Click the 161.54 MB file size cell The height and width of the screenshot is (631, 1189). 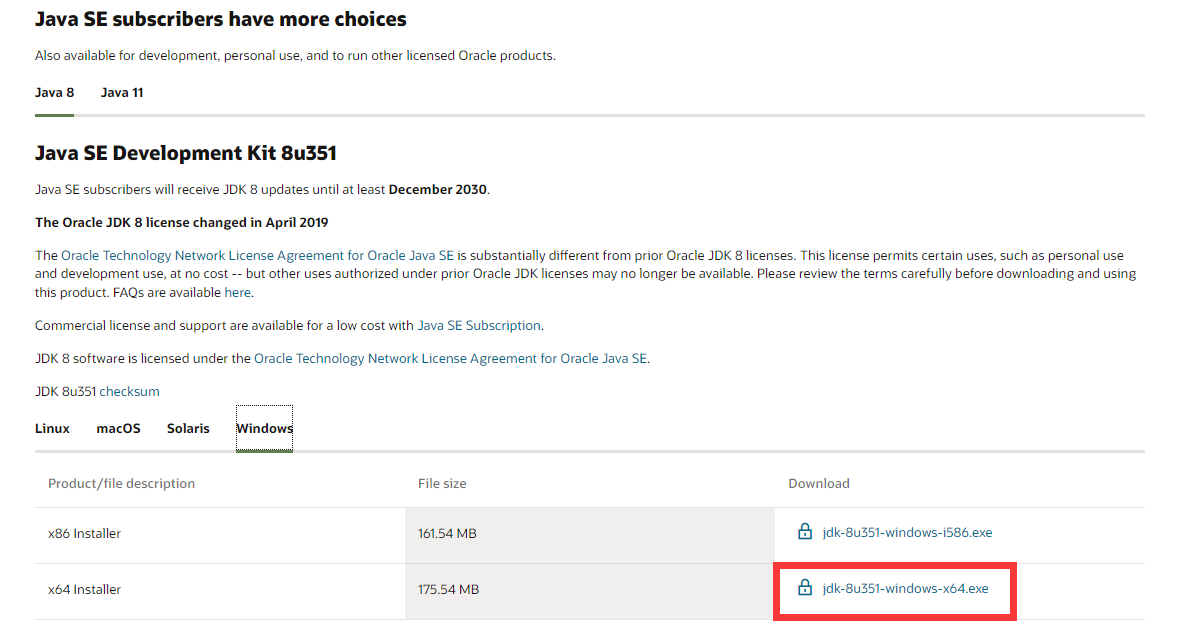point(447,534)
